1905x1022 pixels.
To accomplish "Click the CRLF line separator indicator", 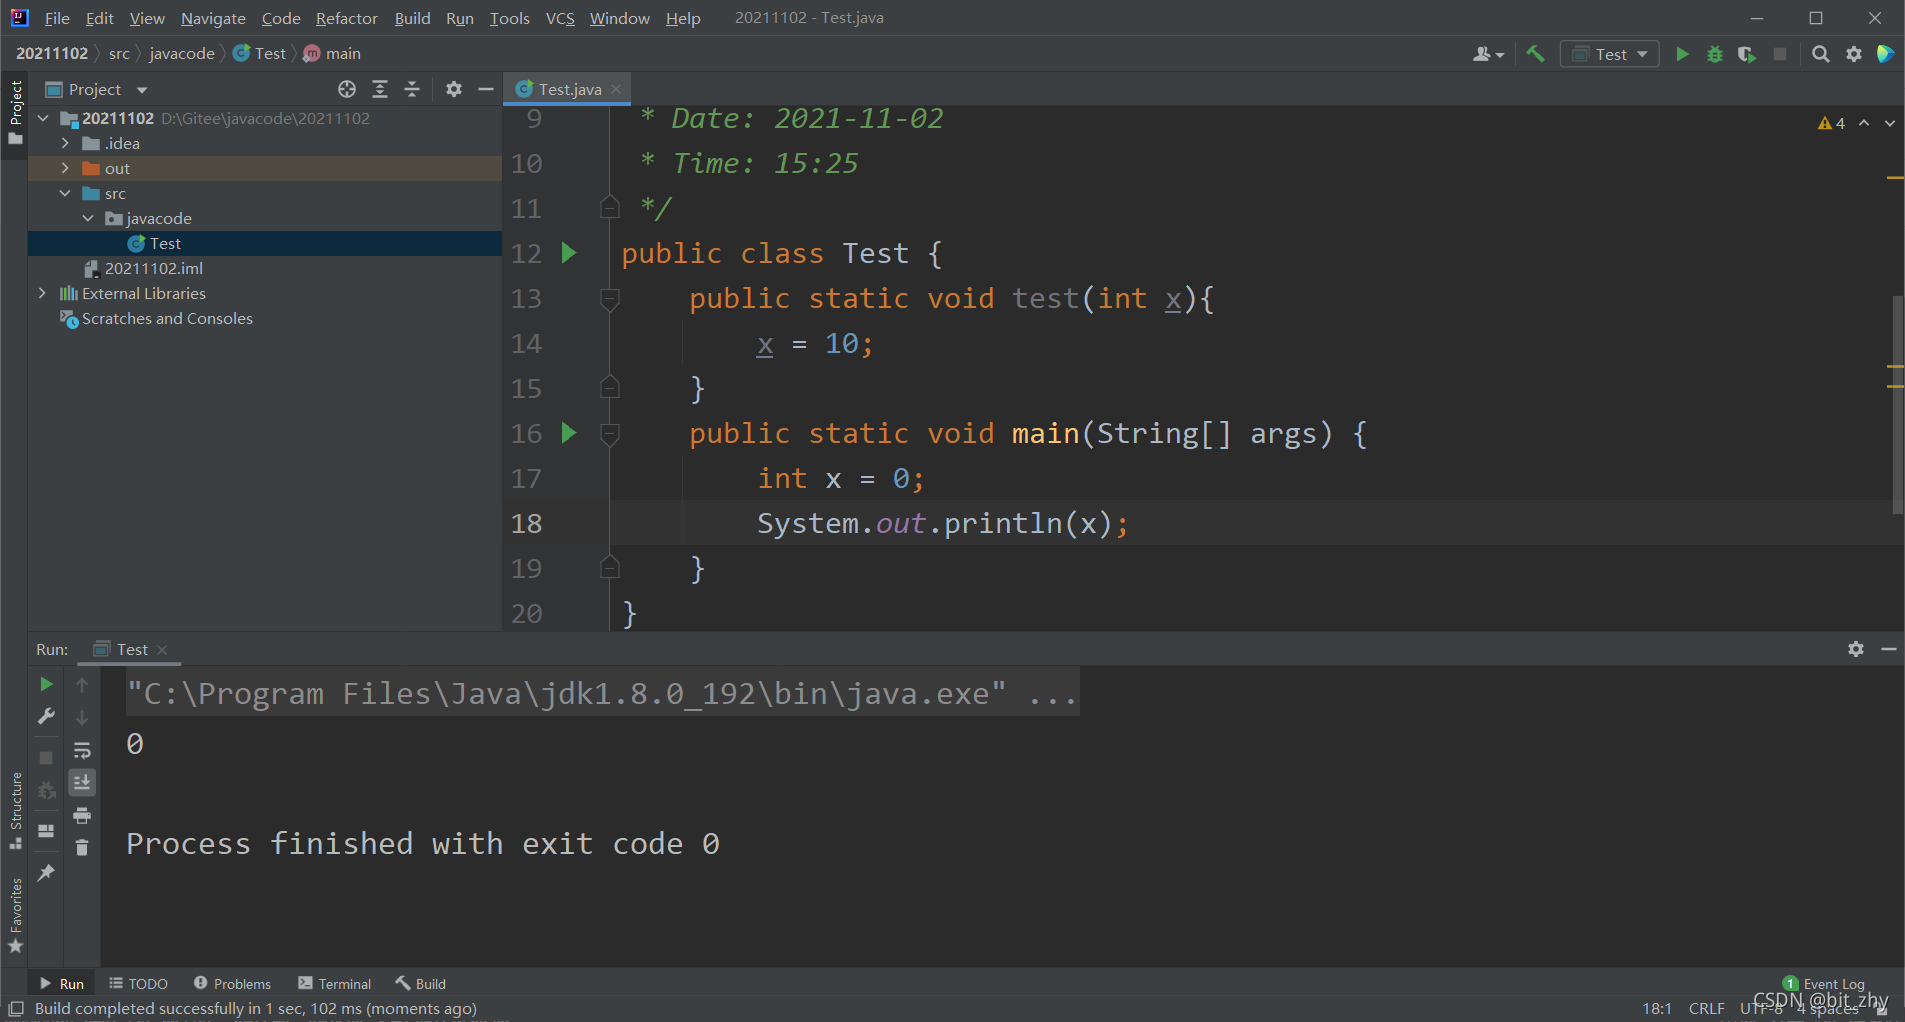I will 1706,1008.
